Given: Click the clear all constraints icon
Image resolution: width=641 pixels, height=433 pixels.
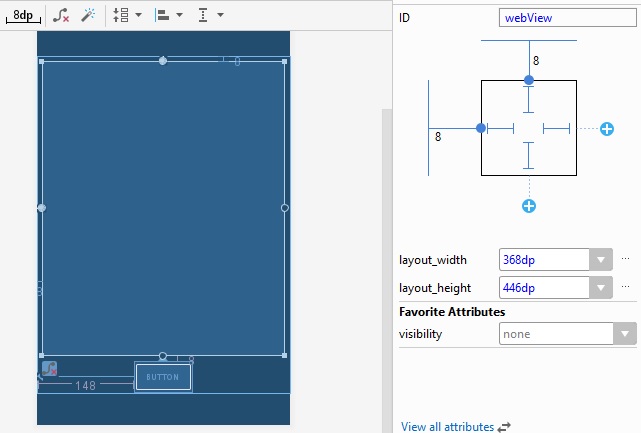Looking at the screenshot, I should pos(62,16).
